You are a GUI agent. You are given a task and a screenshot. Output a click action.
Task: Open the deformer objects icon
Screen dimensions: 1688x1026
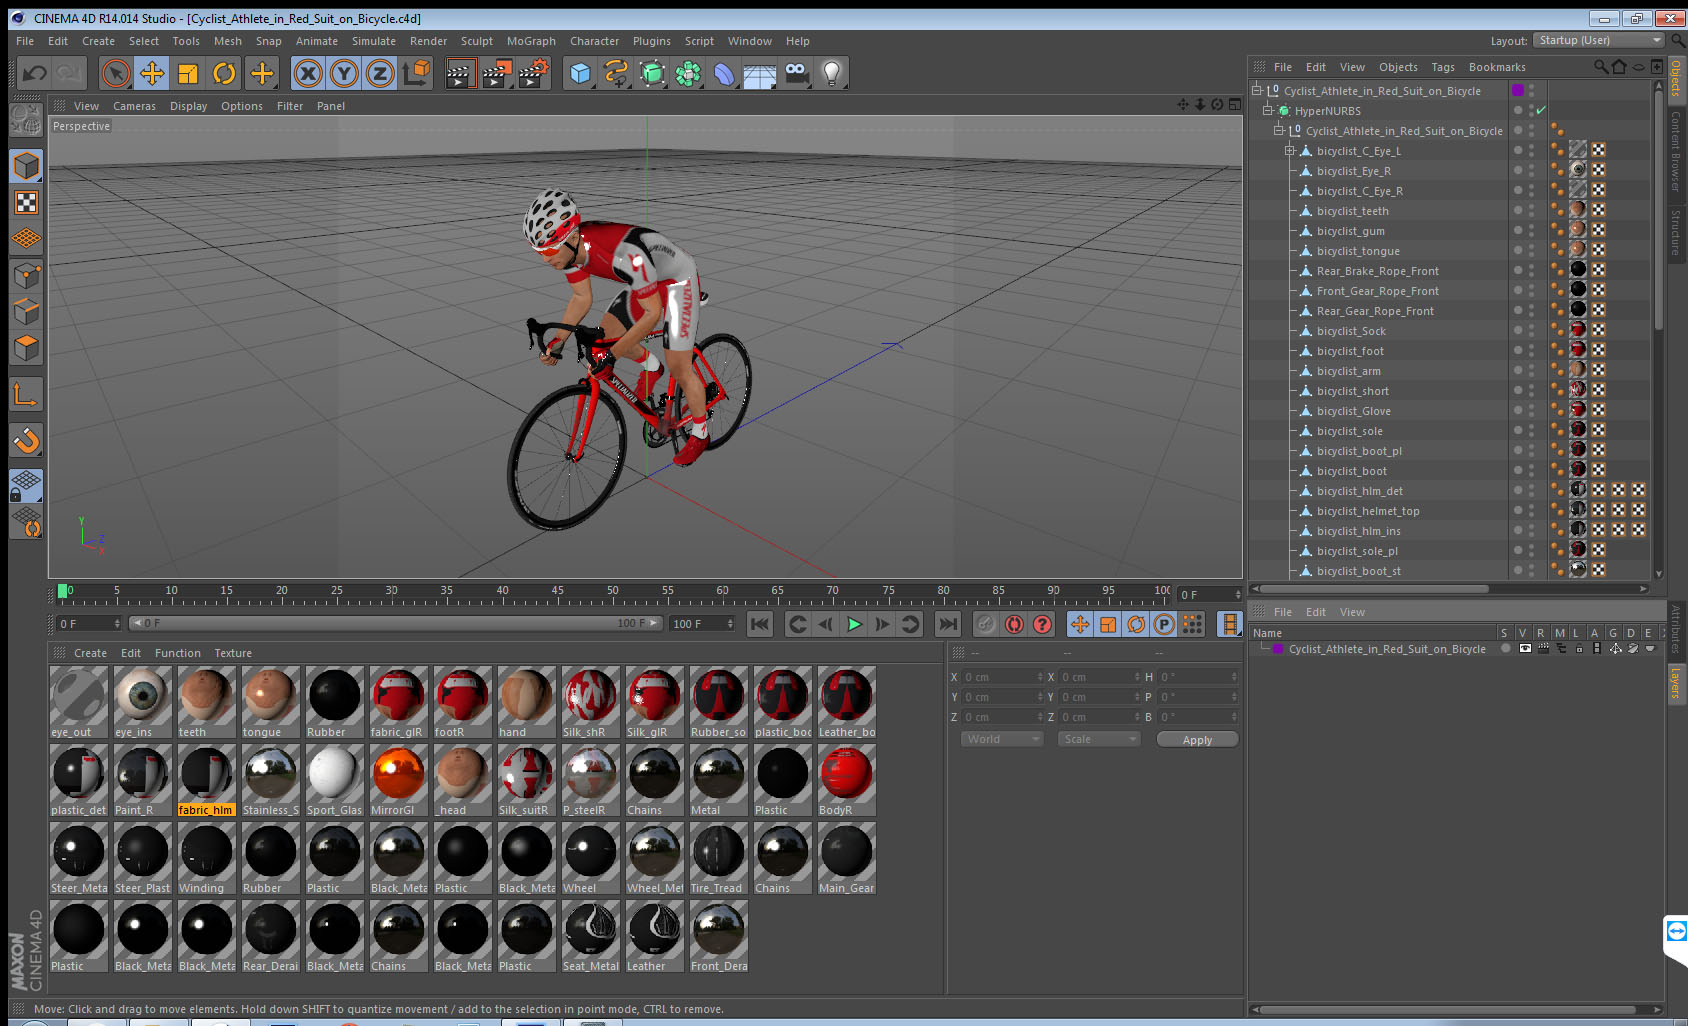point(724,73)
